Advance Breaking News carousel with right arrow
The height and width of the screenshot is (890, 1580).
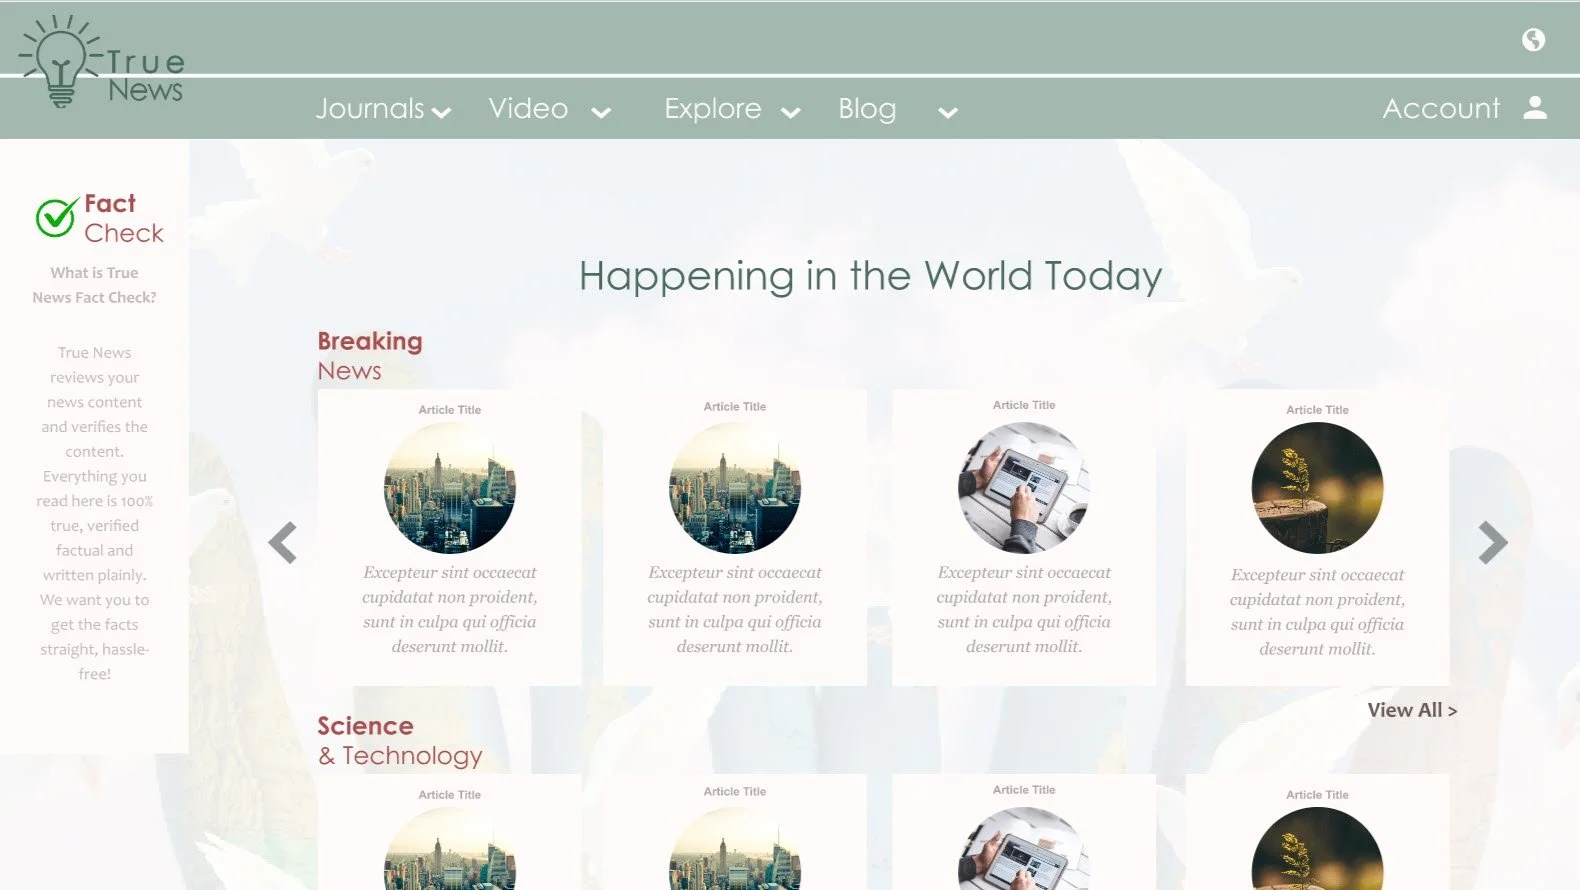1492,543
